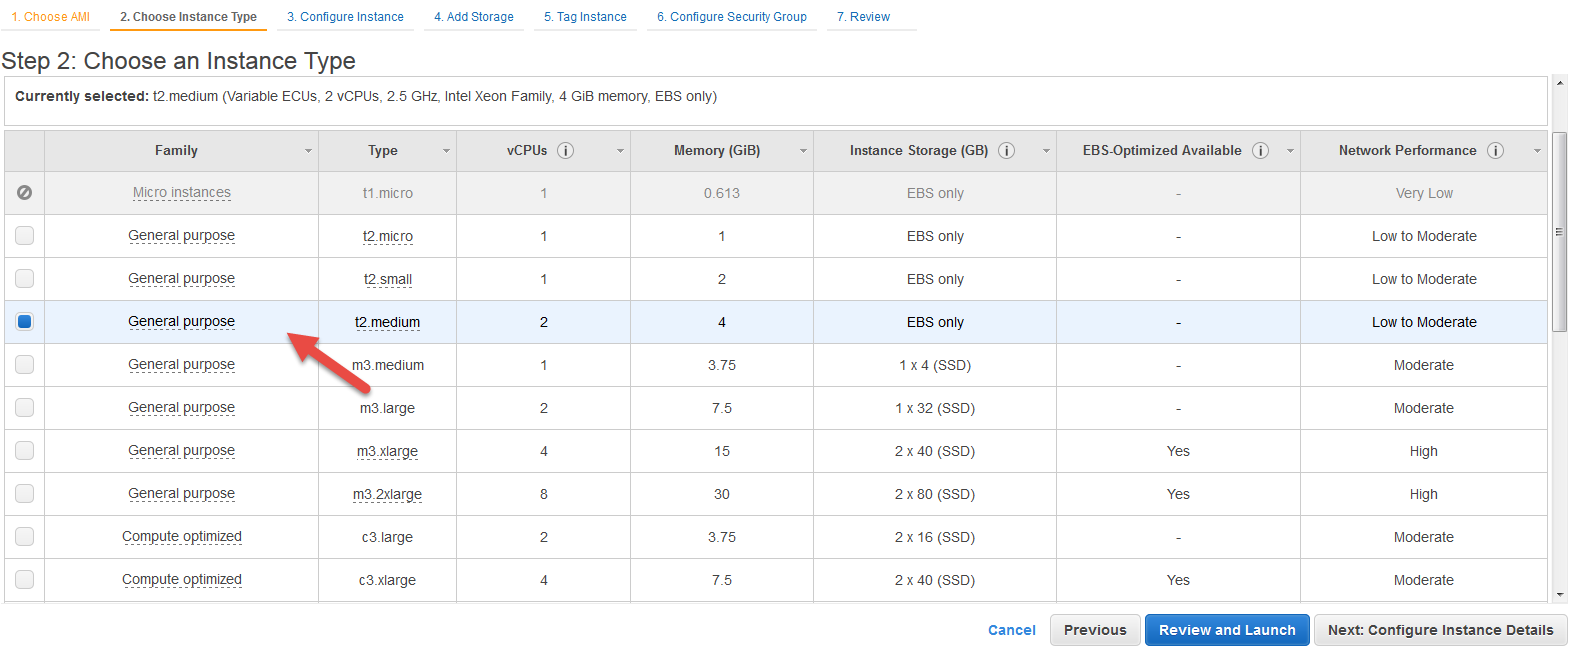The height and width of the screenshot is (666, 1574).
Task: Click scrollbar up arrow at top right
Action: [x=1560, y=84]
